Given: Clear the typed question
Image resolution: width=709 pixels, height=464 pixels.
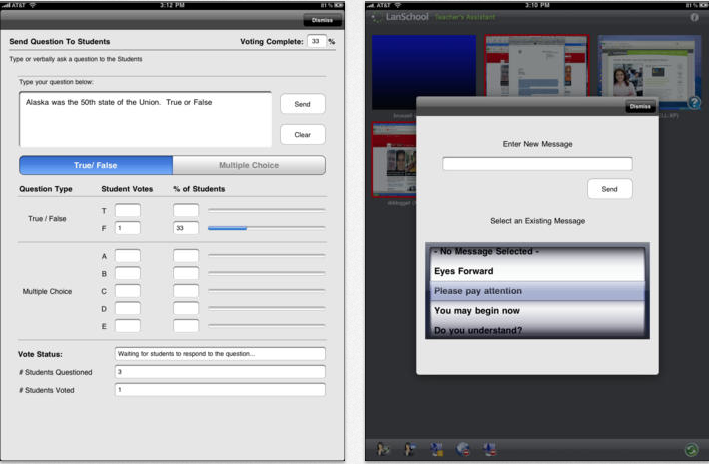Looking at the screenshot, I should pyautogui.click(x=303, y=135).
